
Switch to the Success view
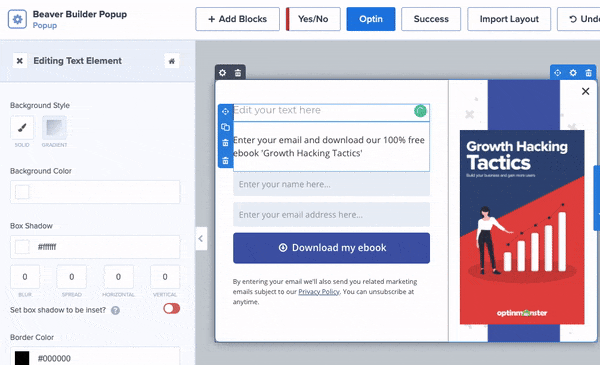431,19
